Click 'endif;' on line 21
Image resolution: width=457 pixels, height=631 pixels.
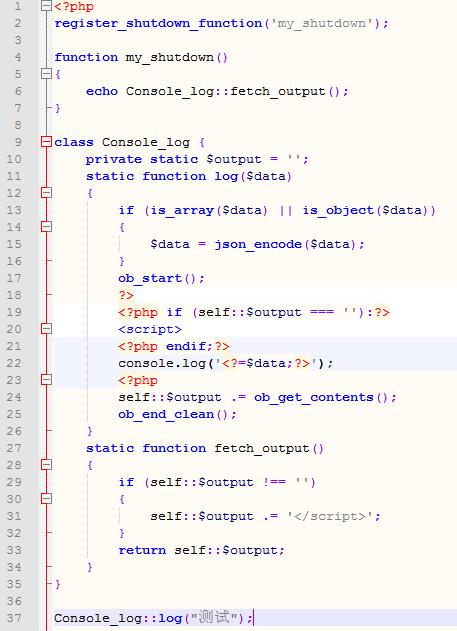click(189, 346)
